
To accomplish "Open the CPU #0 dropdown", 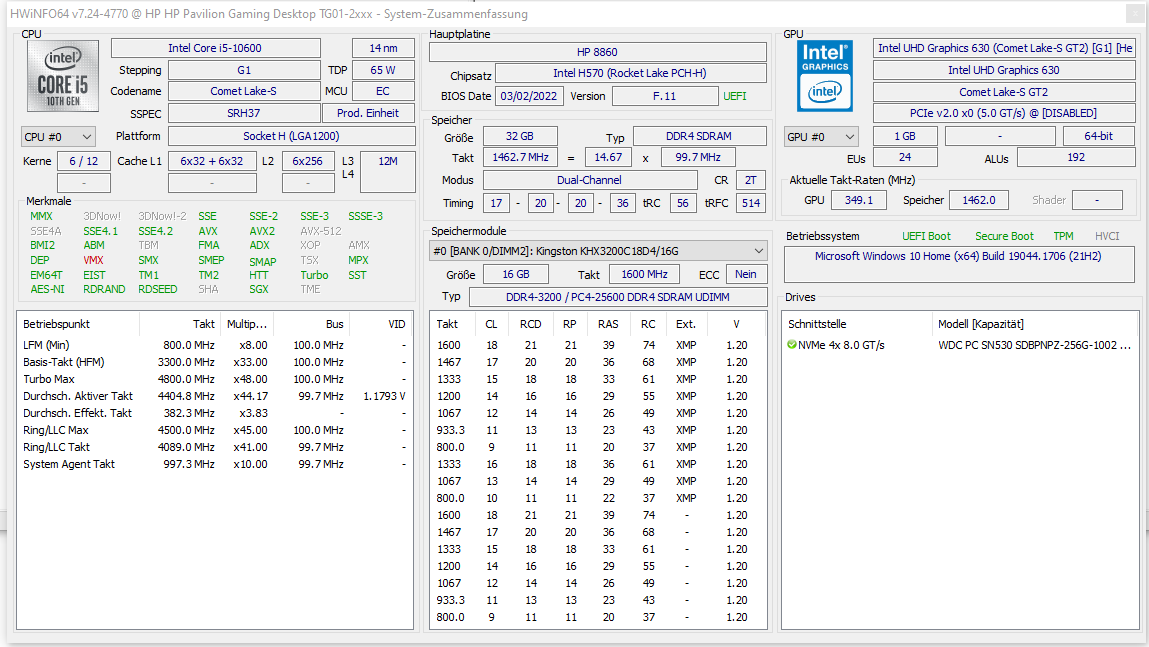I will 57,136.
